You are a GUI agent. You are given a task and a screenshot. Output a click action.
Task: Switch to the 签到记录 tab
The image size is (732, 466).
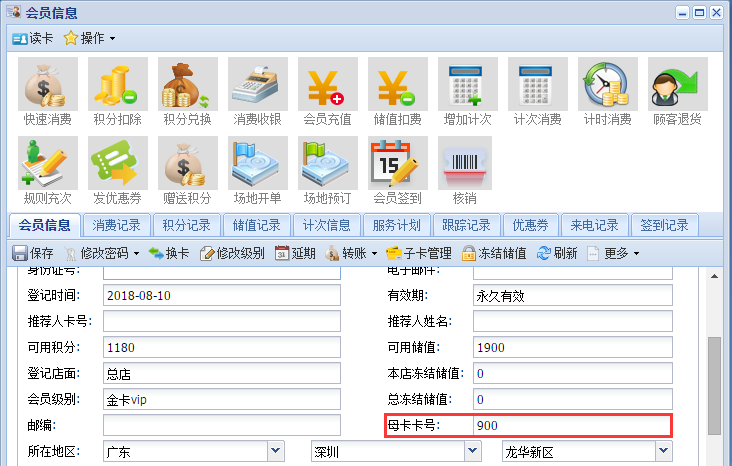[x=664, y=225]
